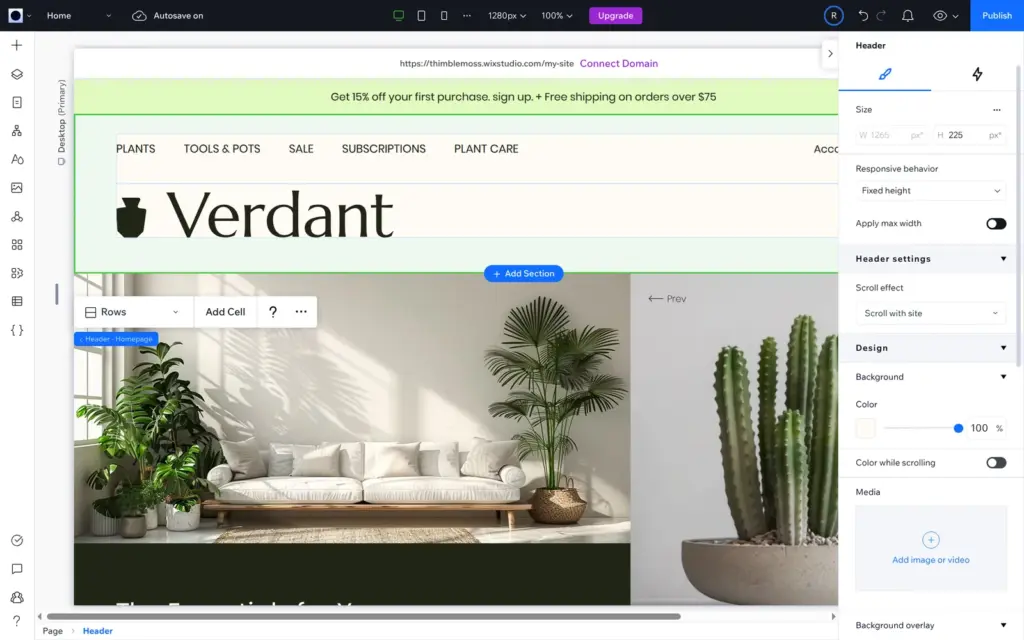Toggle Apply max width switch
Image resolution: width=1024 pixels, height=640 pixels.
pos(996,223)
